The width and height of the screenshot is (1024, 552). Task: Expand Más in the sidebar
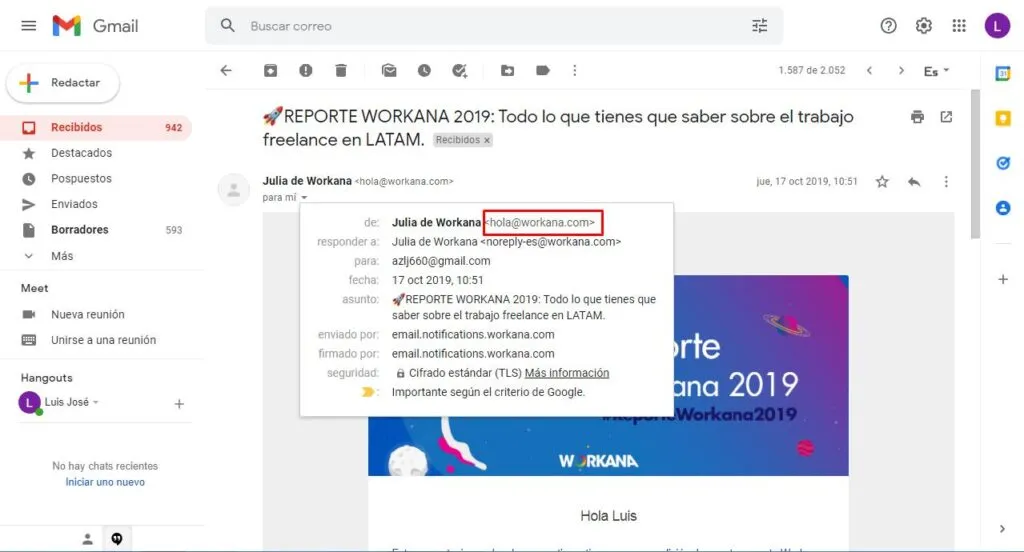click(x=62, y=256)
